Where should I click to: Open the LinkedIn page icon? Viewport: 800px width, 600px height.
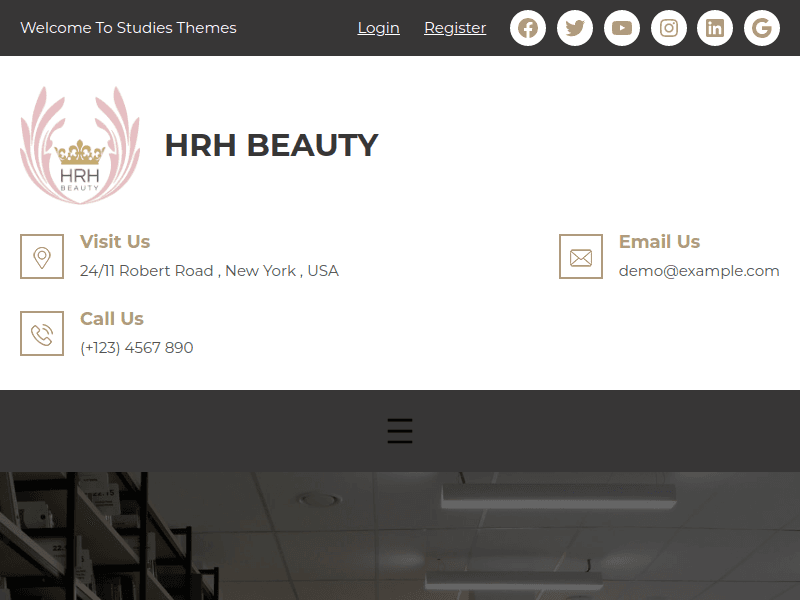715,28
